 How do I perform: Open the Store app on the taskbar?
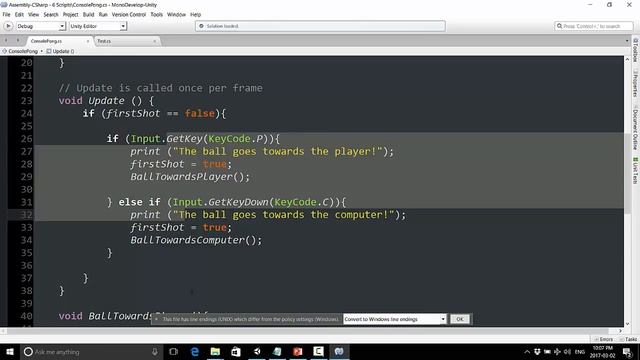(x=236, y=351)
